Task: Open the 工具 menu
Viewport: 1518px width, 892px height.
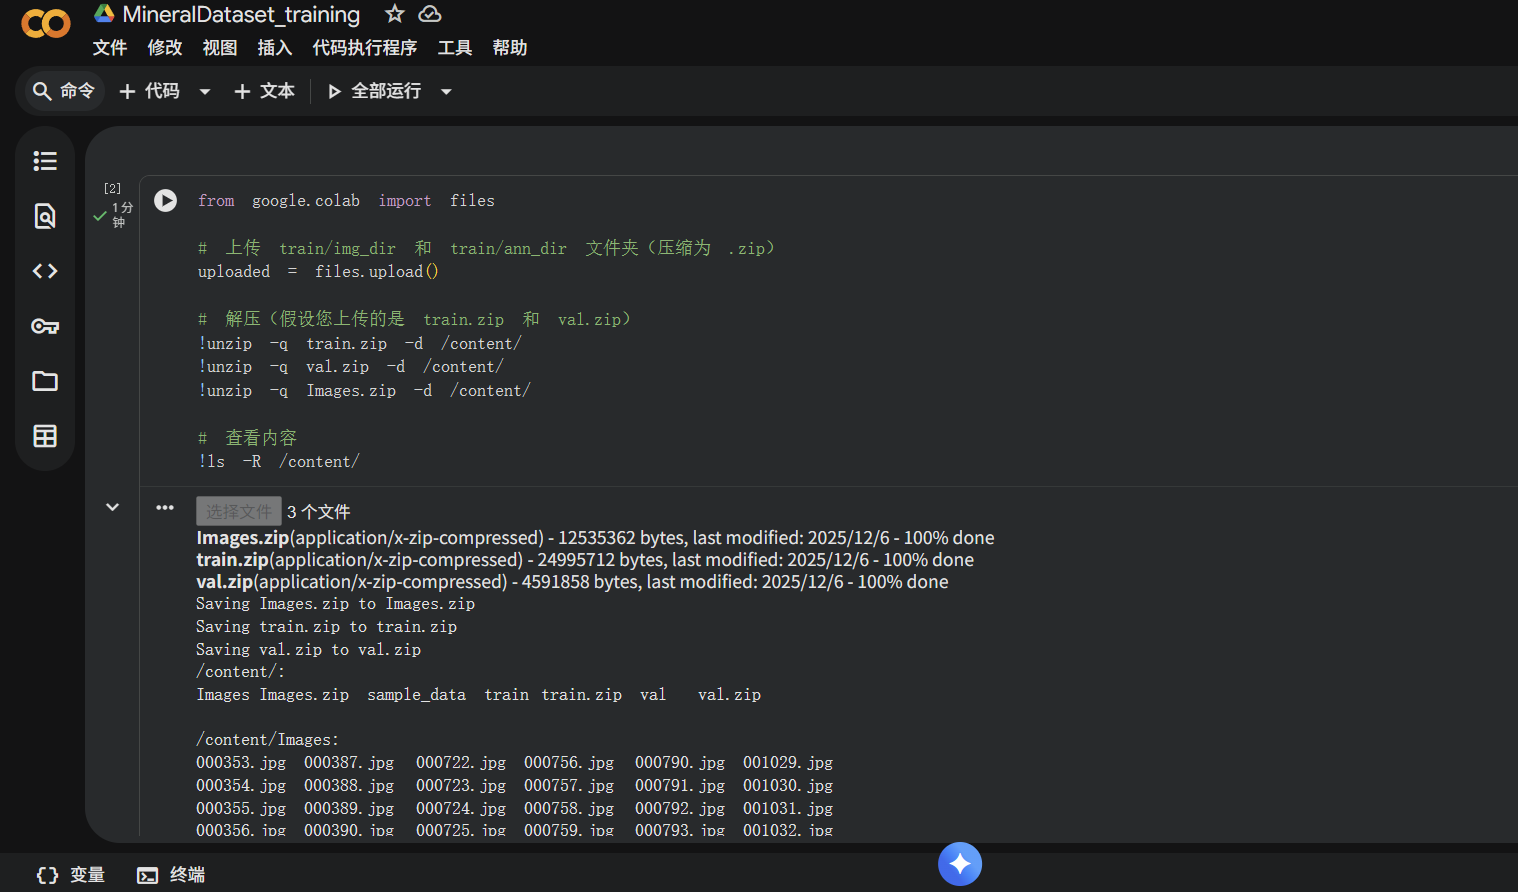Action: point(455,48)
